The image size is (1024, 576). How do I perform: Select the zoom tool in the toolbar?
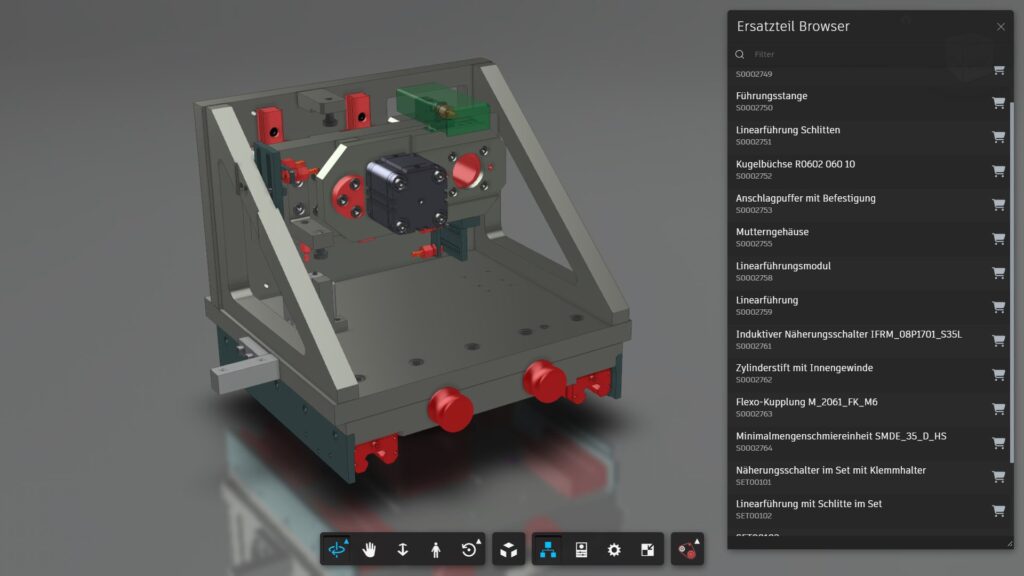tap(402, 550)
